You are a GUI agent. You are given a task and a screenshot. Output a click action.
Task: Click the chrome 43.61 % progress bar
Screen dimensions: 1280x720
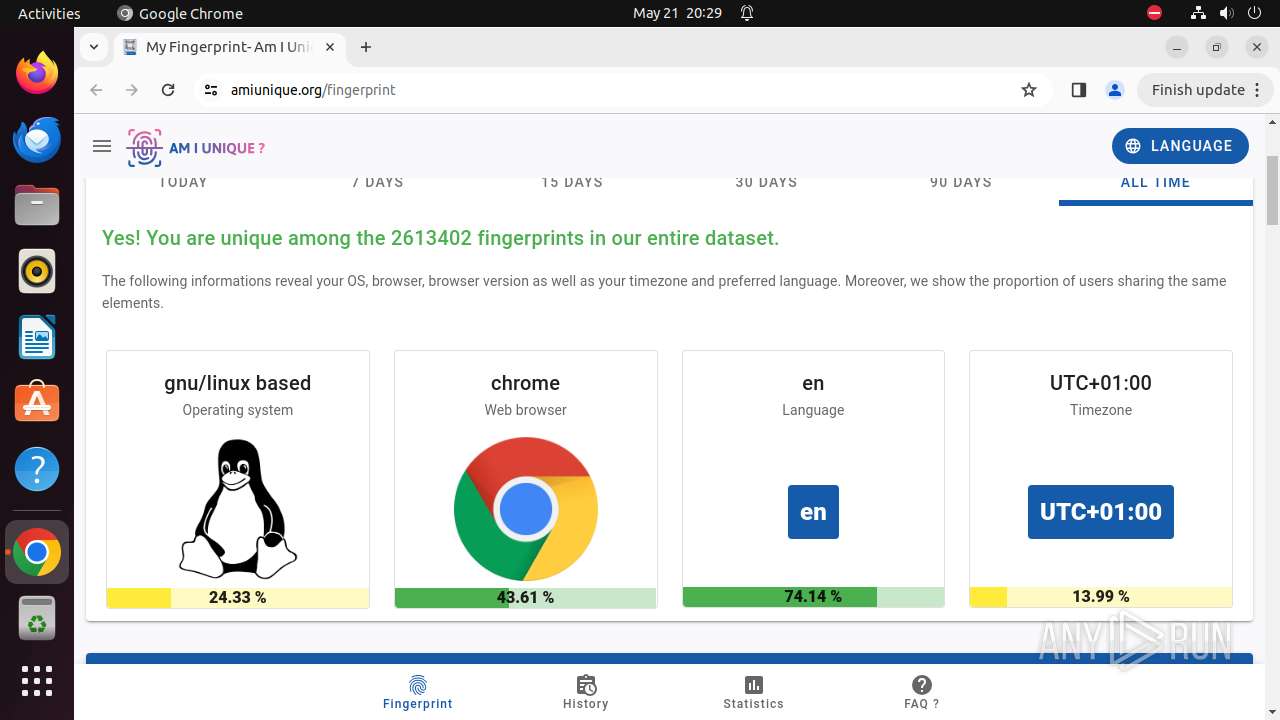[x=526, y=597]
